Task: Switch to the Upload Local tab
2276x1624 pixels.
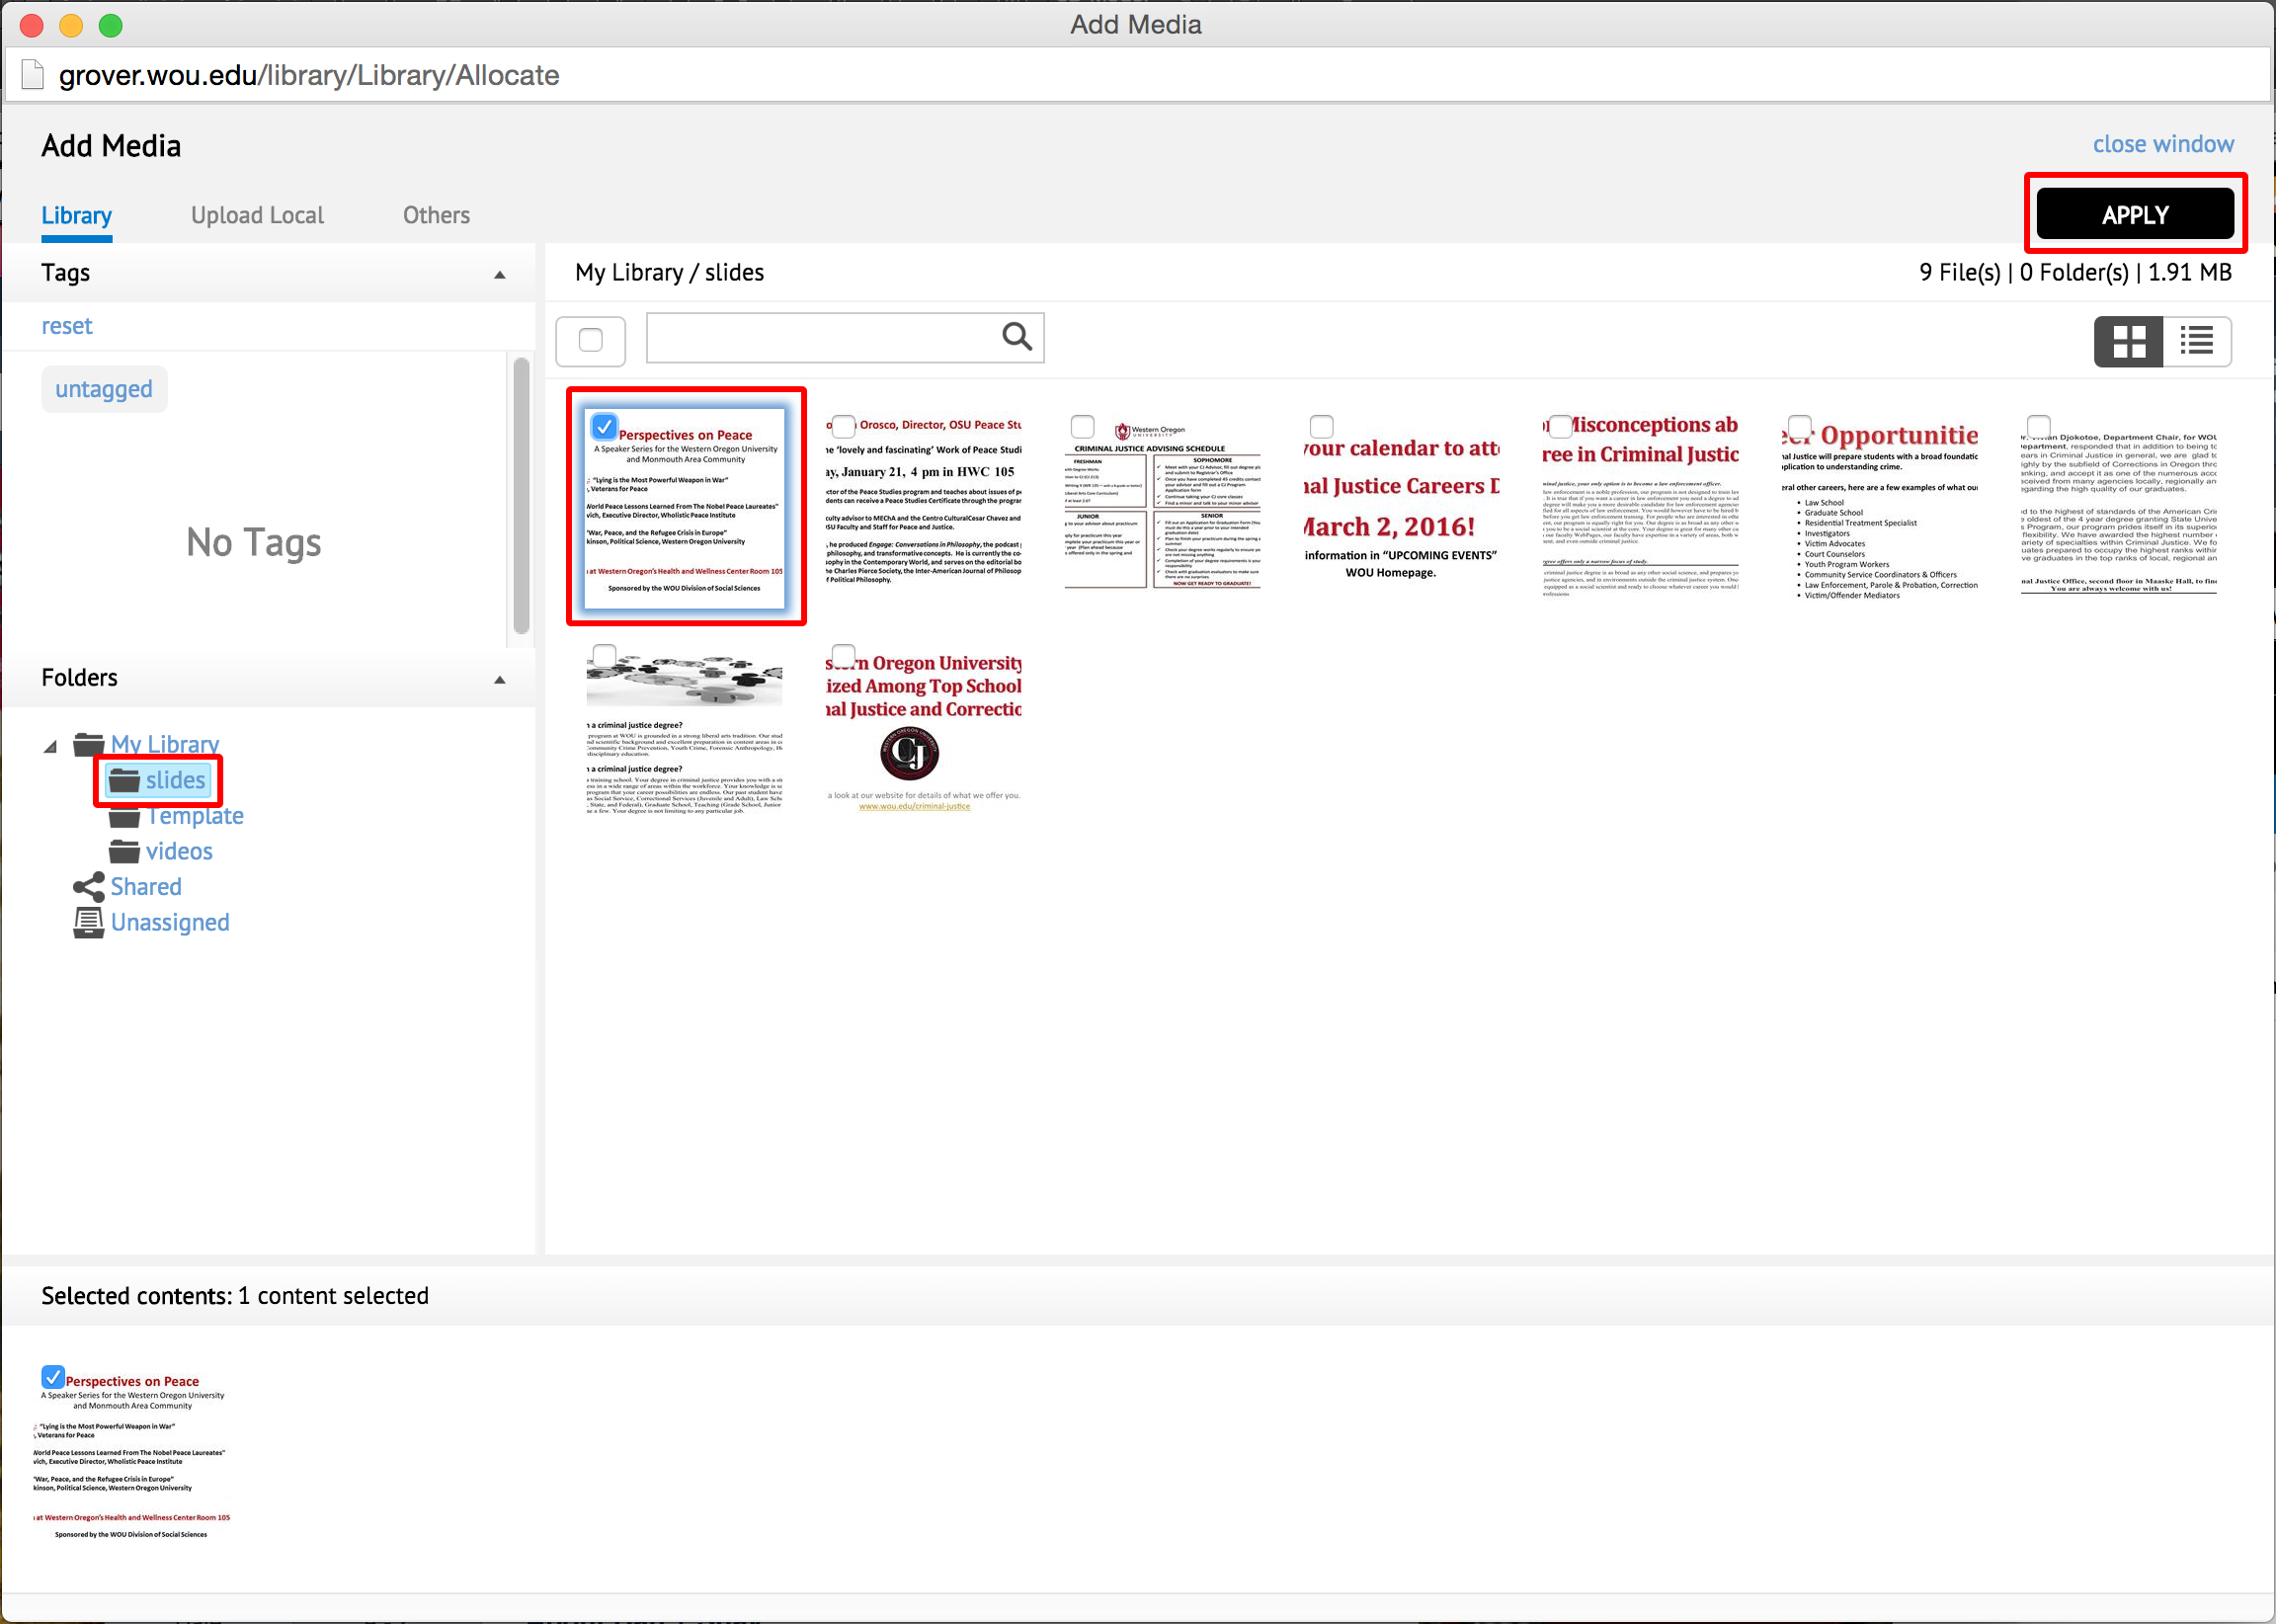Action: [x=255, y=212]
